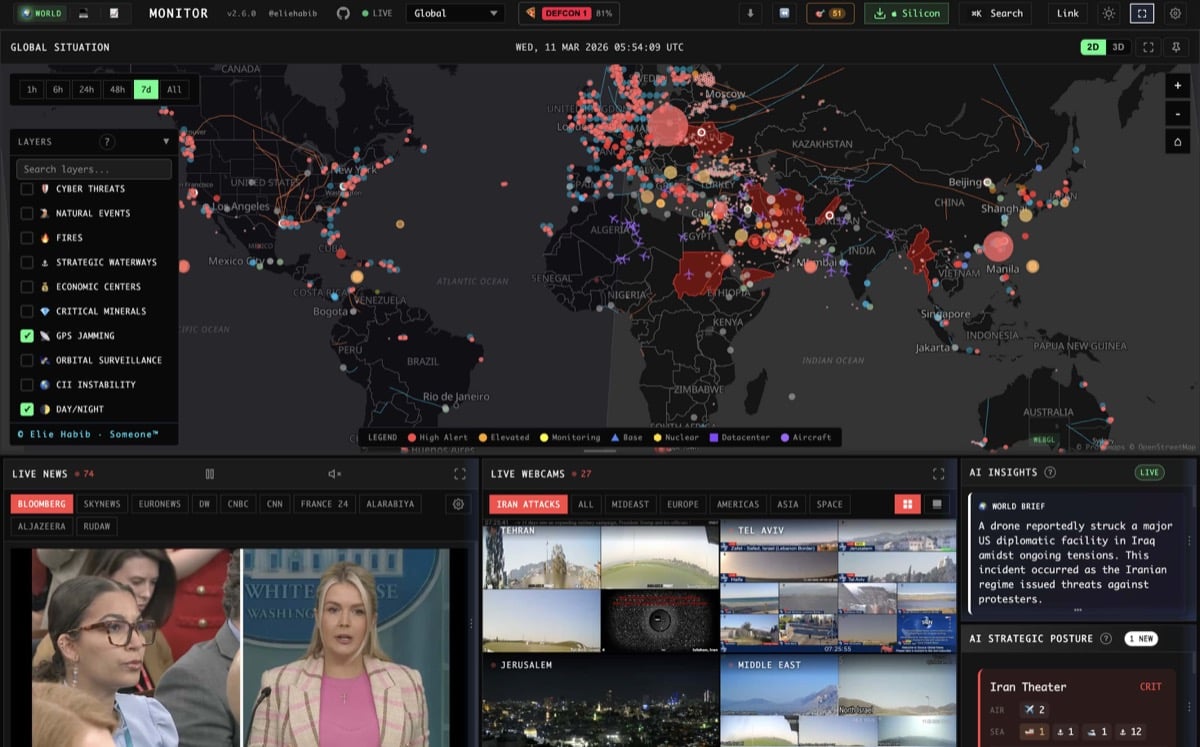Switch map to 3D view
Viewport: 1200px width, 747px height.
(1117, 46)
